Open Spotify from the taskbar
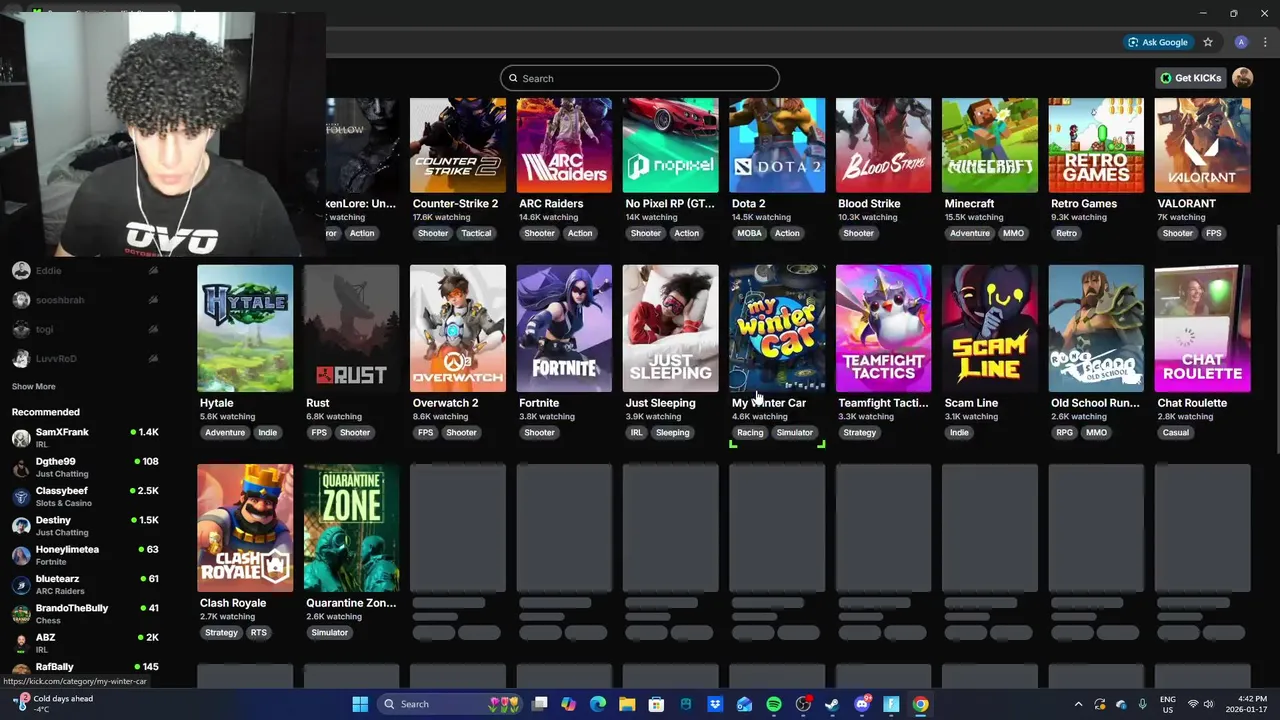Screen dimensions: 1280x720 (774, 704)
